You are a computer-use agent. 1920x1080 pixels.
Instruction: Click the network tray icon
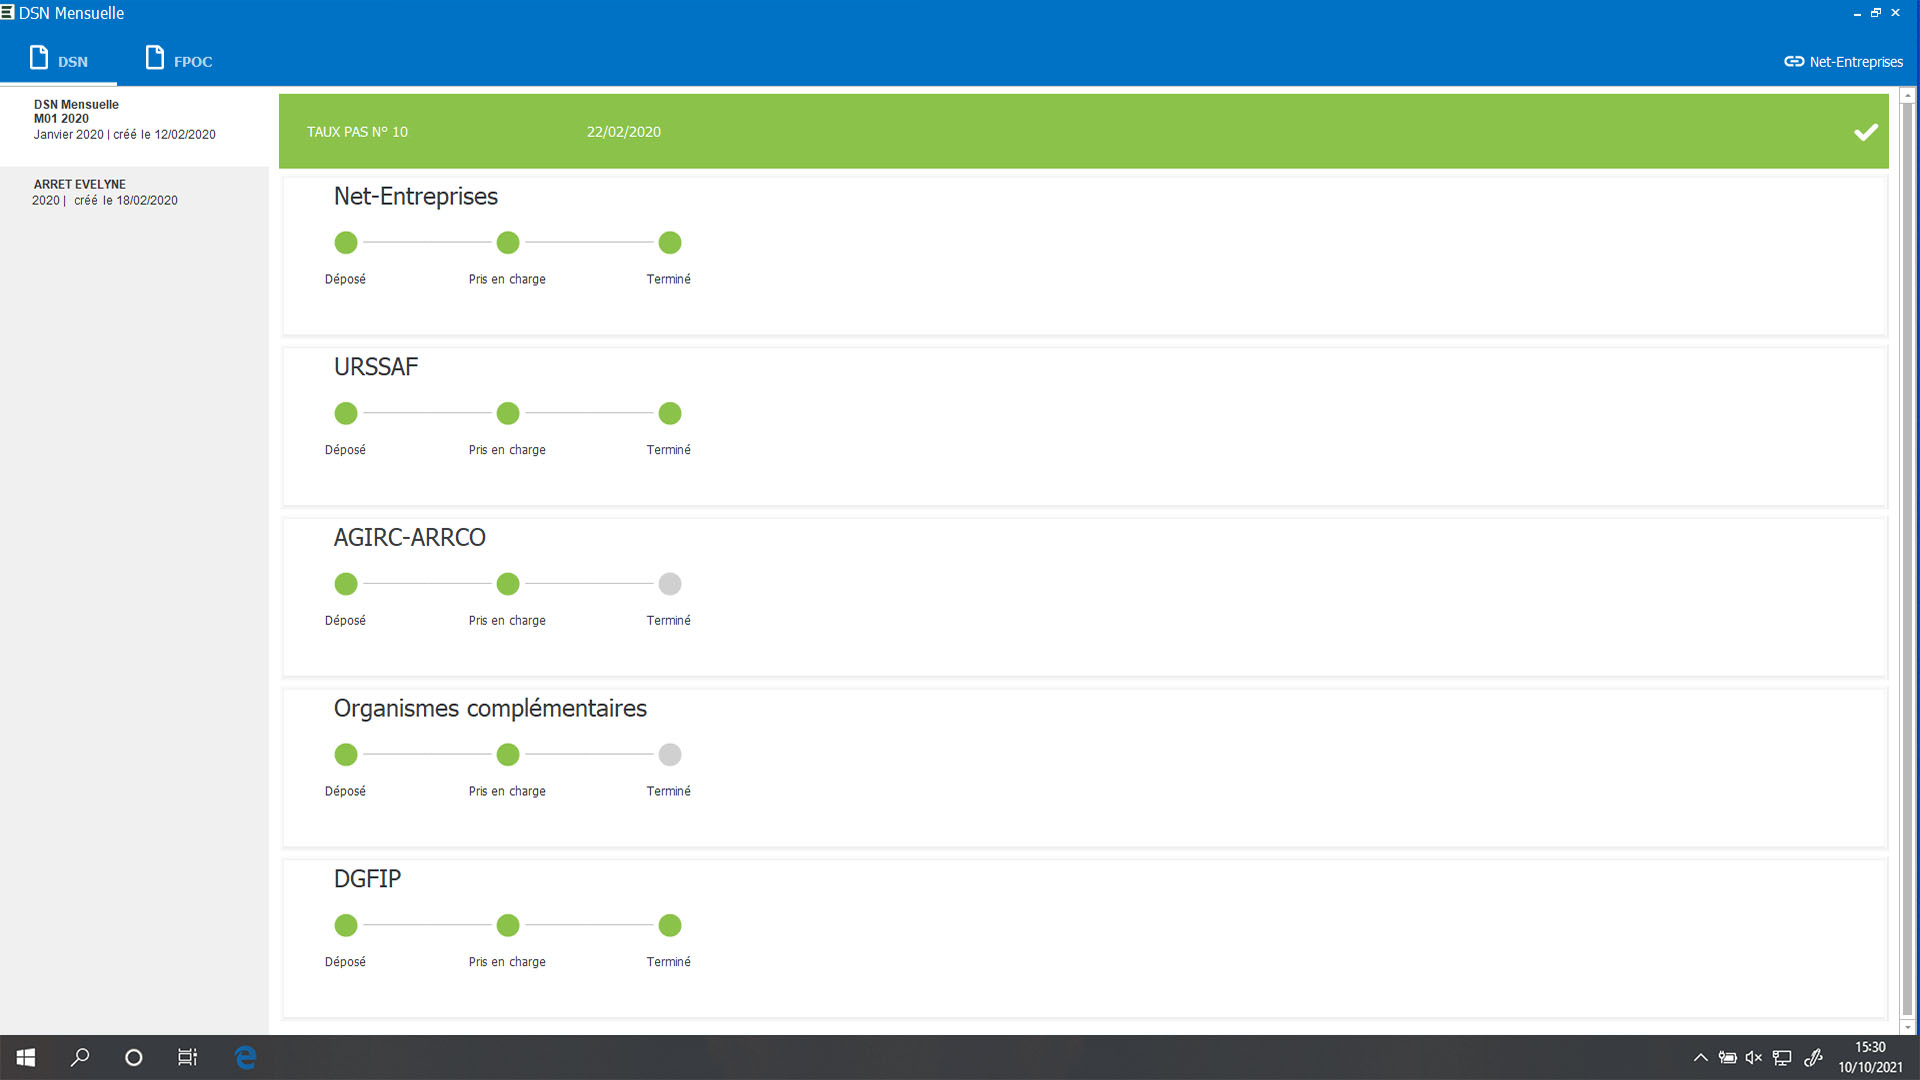click(1782, 1057)
